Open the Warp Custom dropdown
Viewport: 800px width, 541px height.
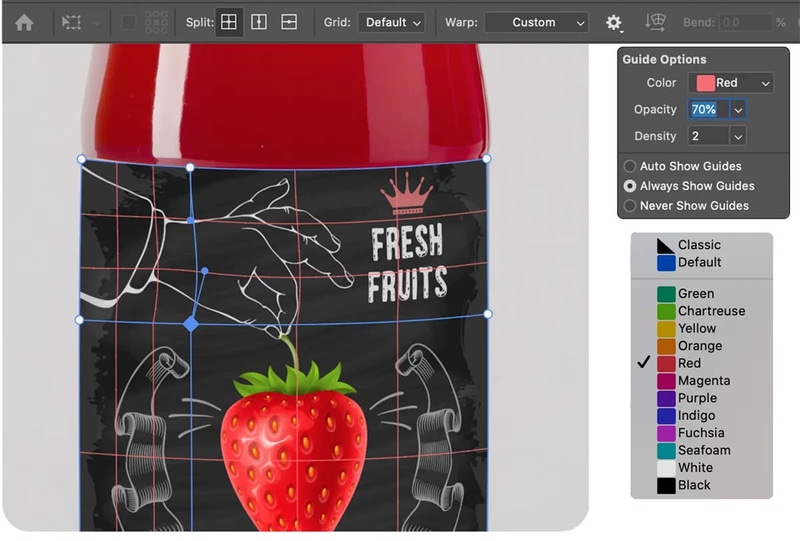536,22
